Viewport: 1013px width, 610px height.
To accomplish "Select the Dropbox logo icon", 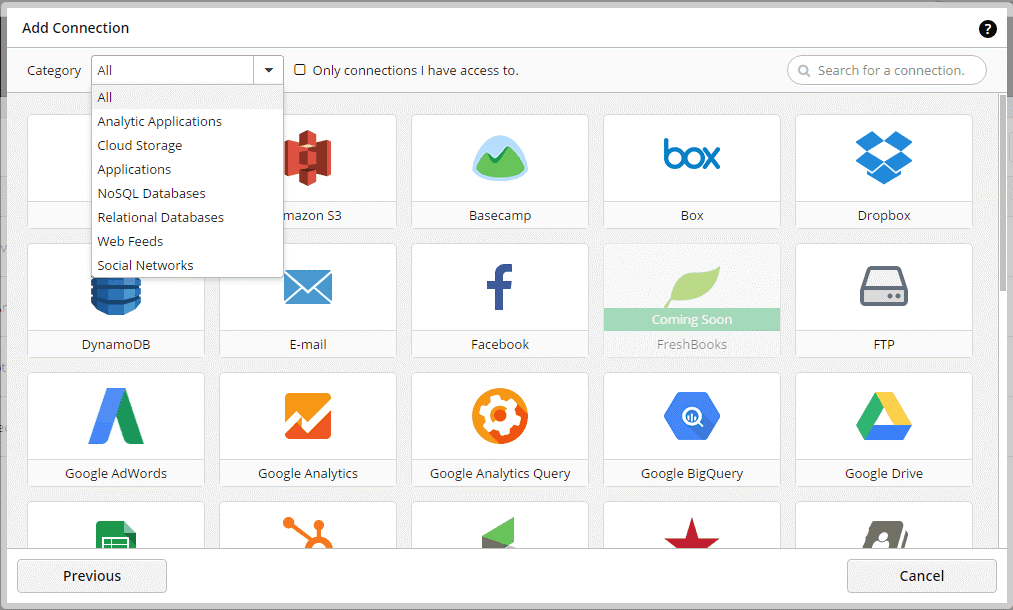I will click(884, 158).
